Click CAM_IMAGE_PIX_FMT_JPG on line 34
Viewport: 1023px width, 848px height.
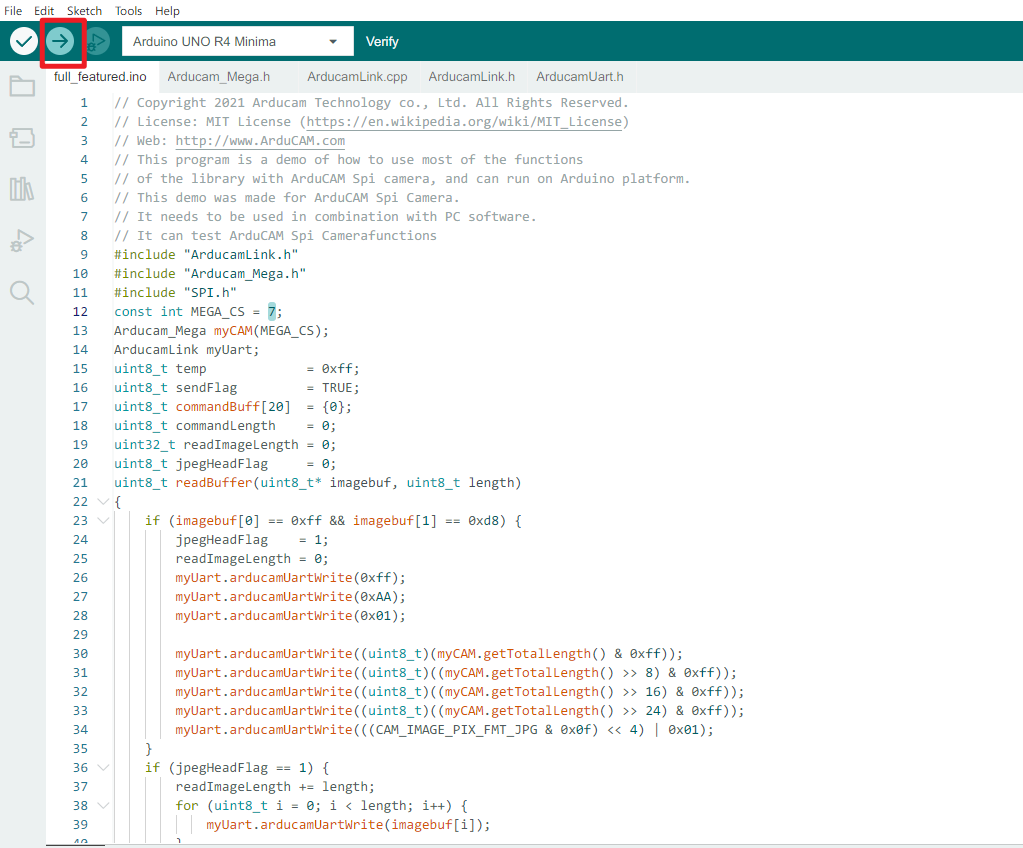(457, 730)
